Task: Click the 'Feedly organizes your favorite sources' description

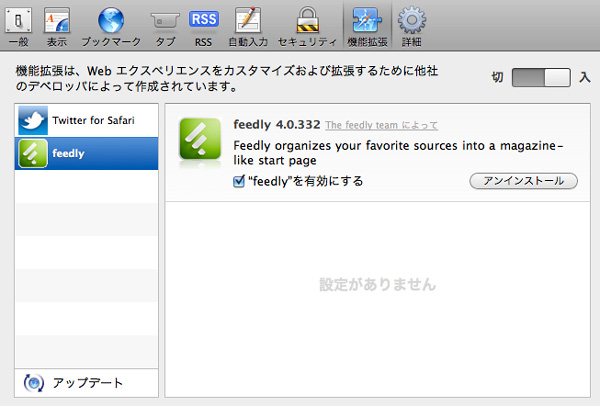Action: (x=398, y=153)
